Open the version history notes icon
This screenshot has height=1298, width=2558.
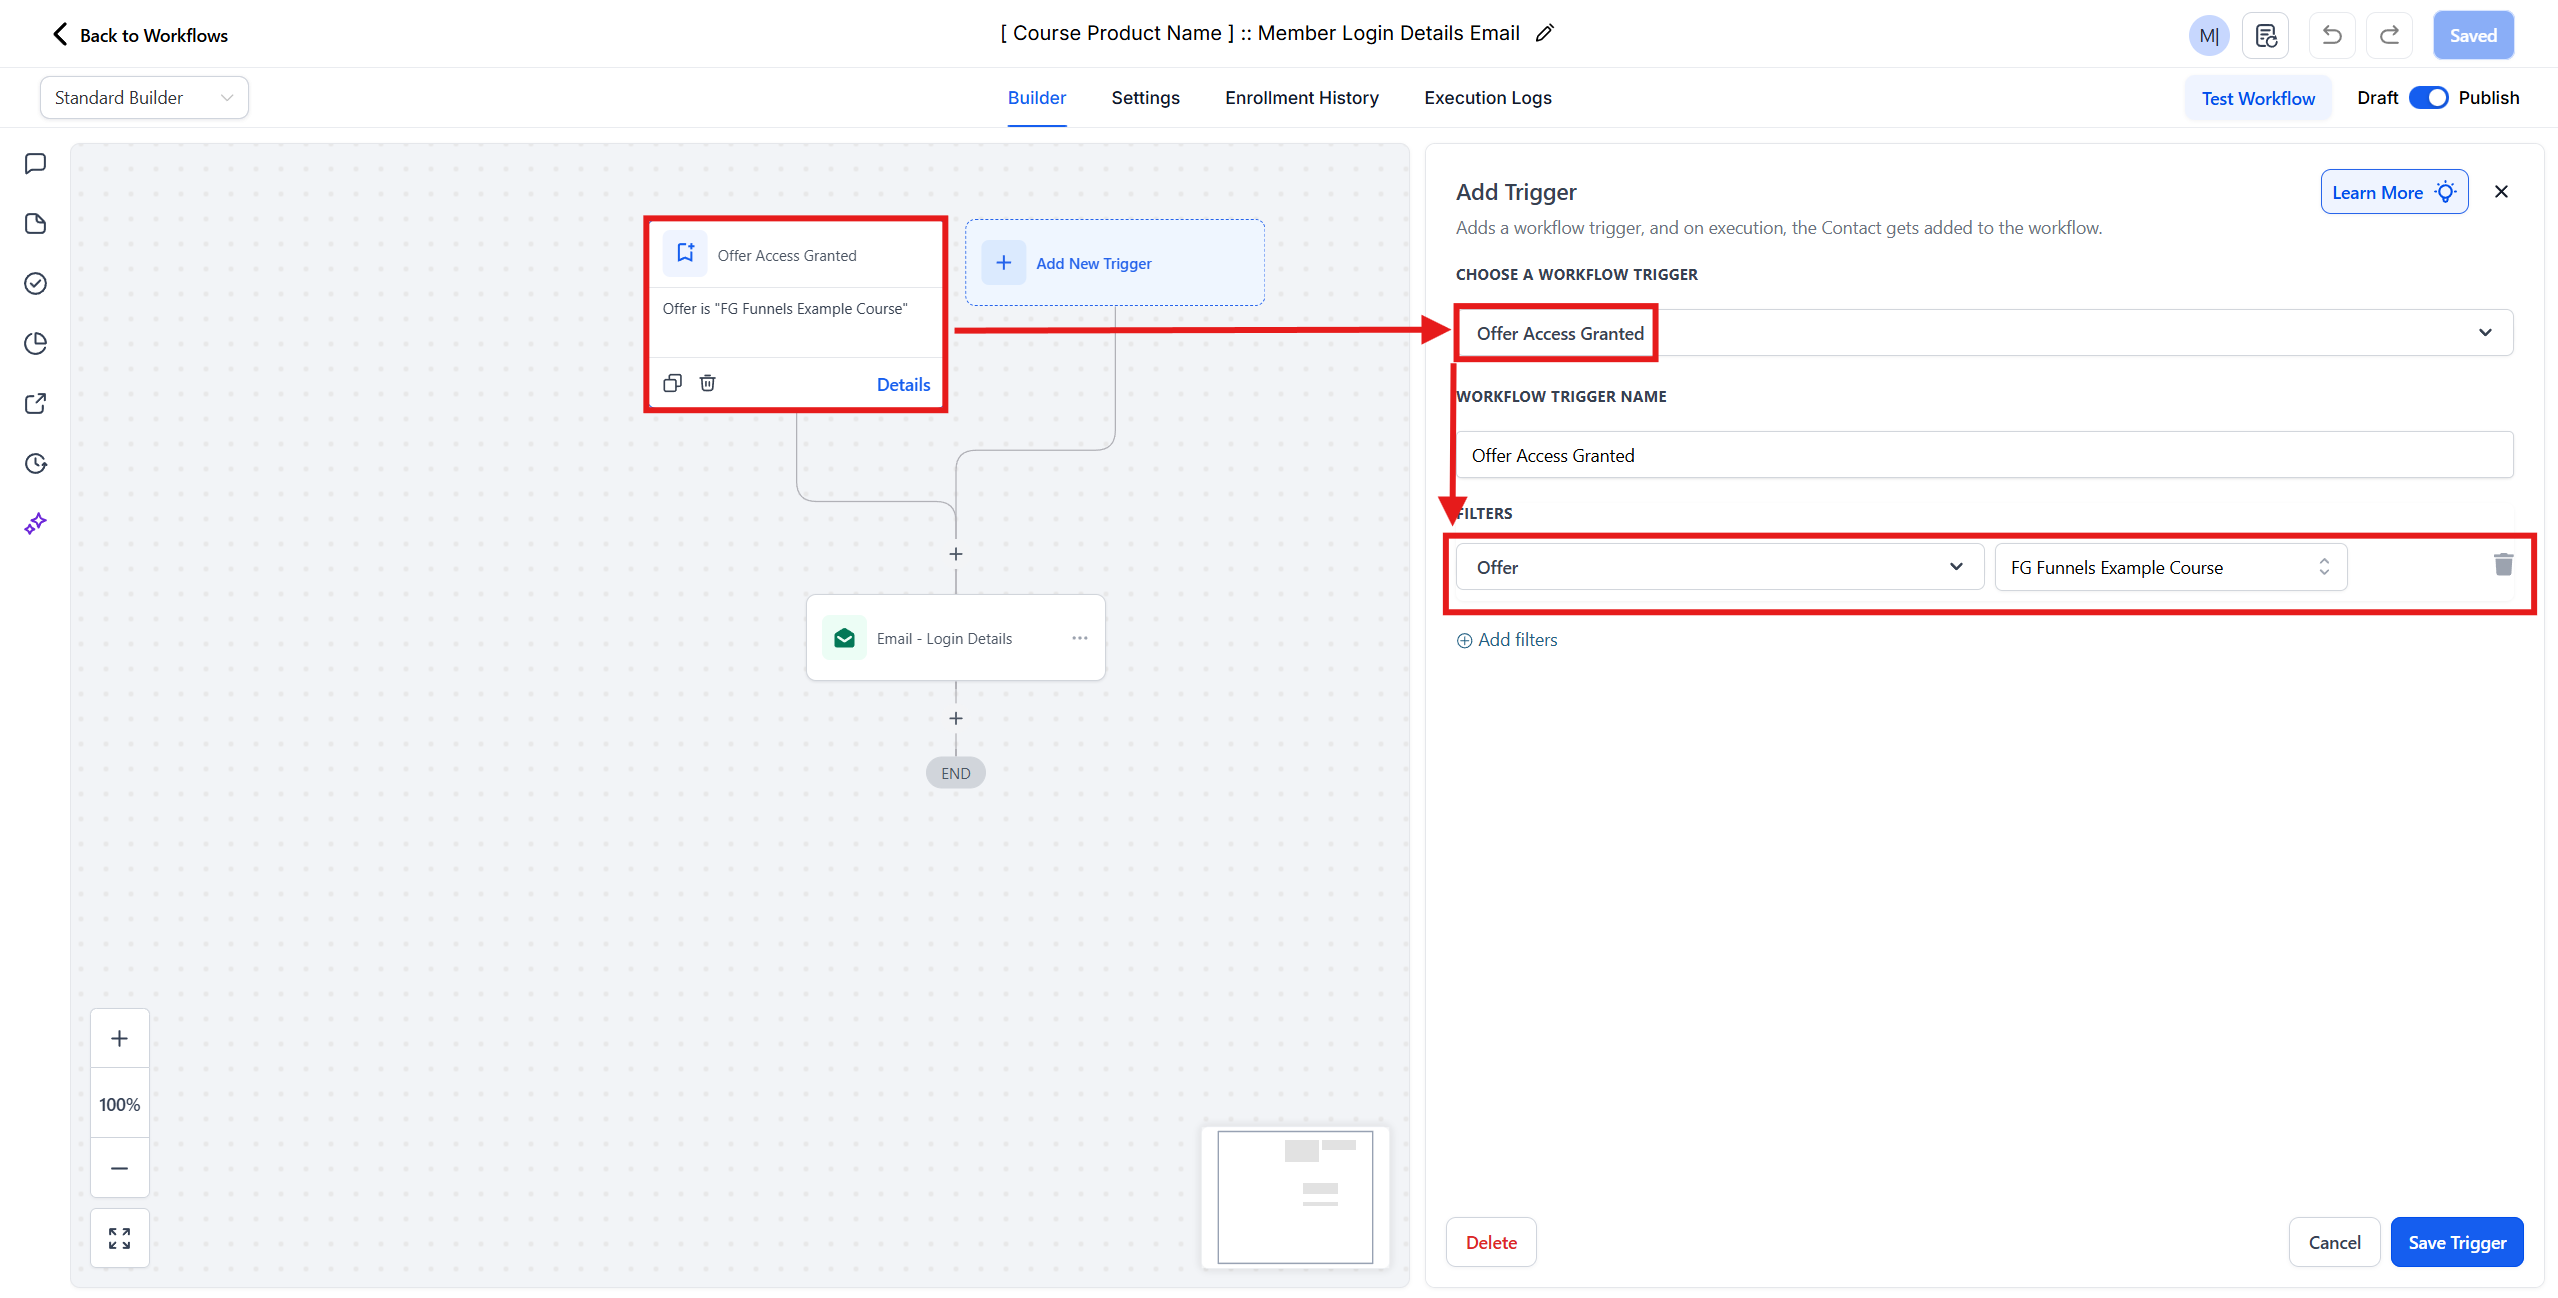coord(2266,36)
